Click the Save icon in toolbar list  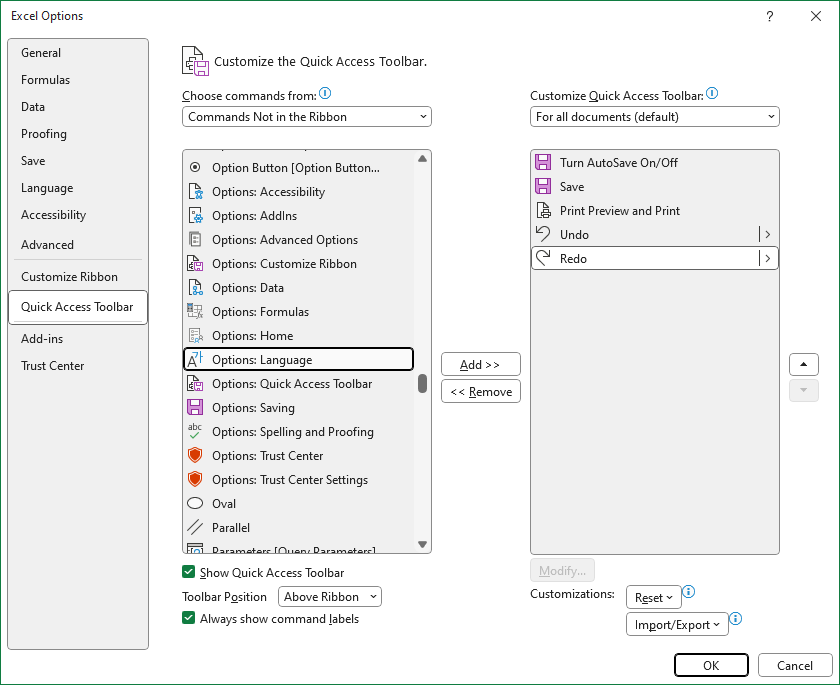(x=543, y=186)
